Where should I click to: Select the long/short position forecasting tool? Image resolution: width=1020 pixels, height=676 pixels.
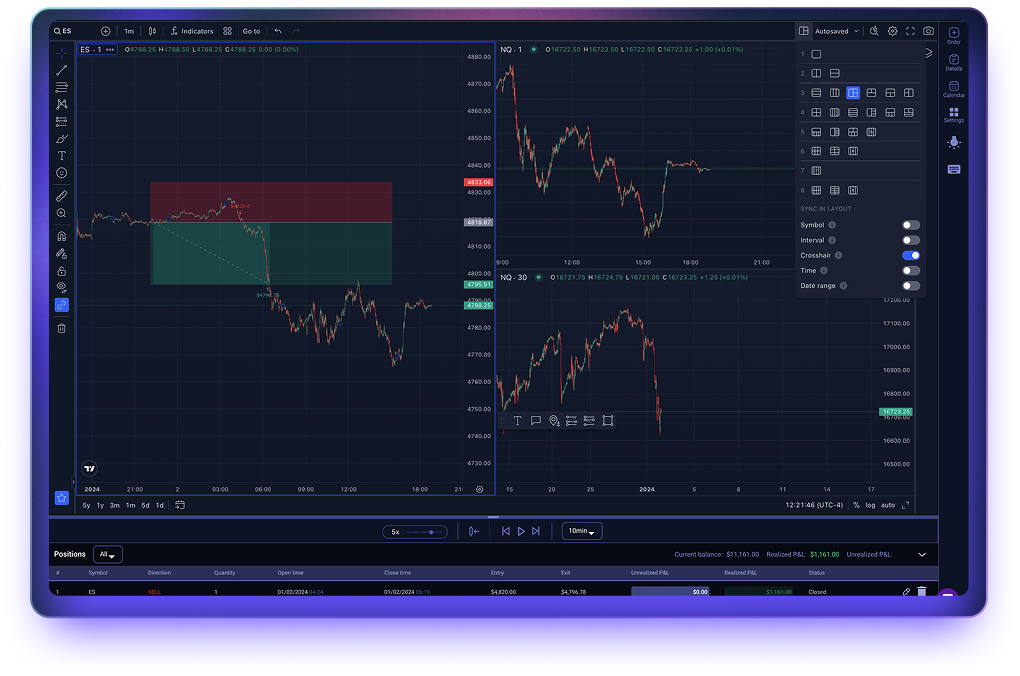pos(62,122)
